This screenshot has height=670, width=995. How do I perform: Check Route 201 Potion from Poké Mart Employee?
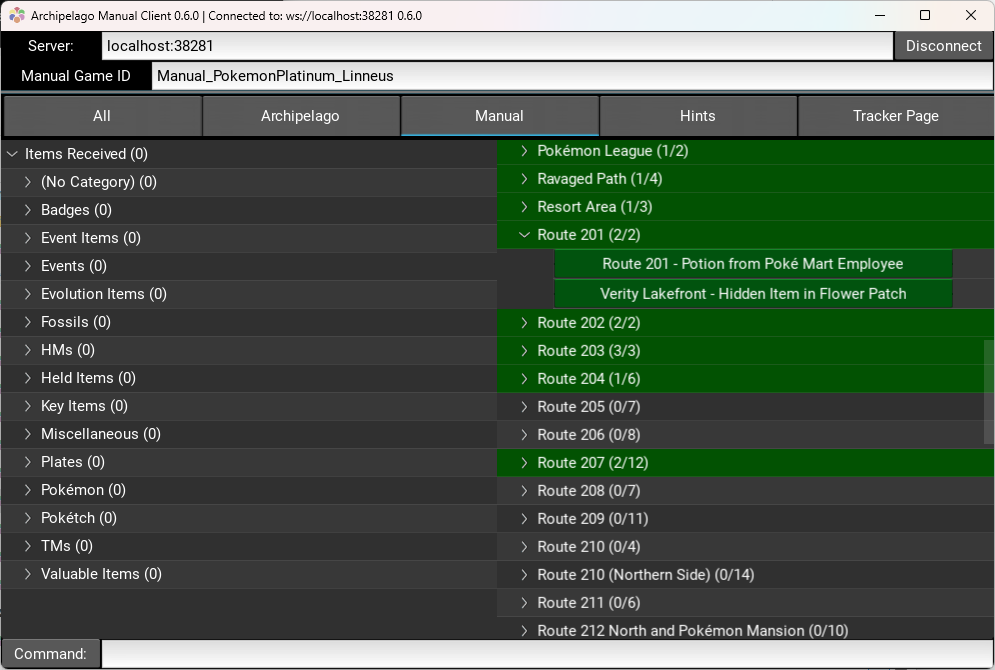pyautogui.click(x=753, y=264)
